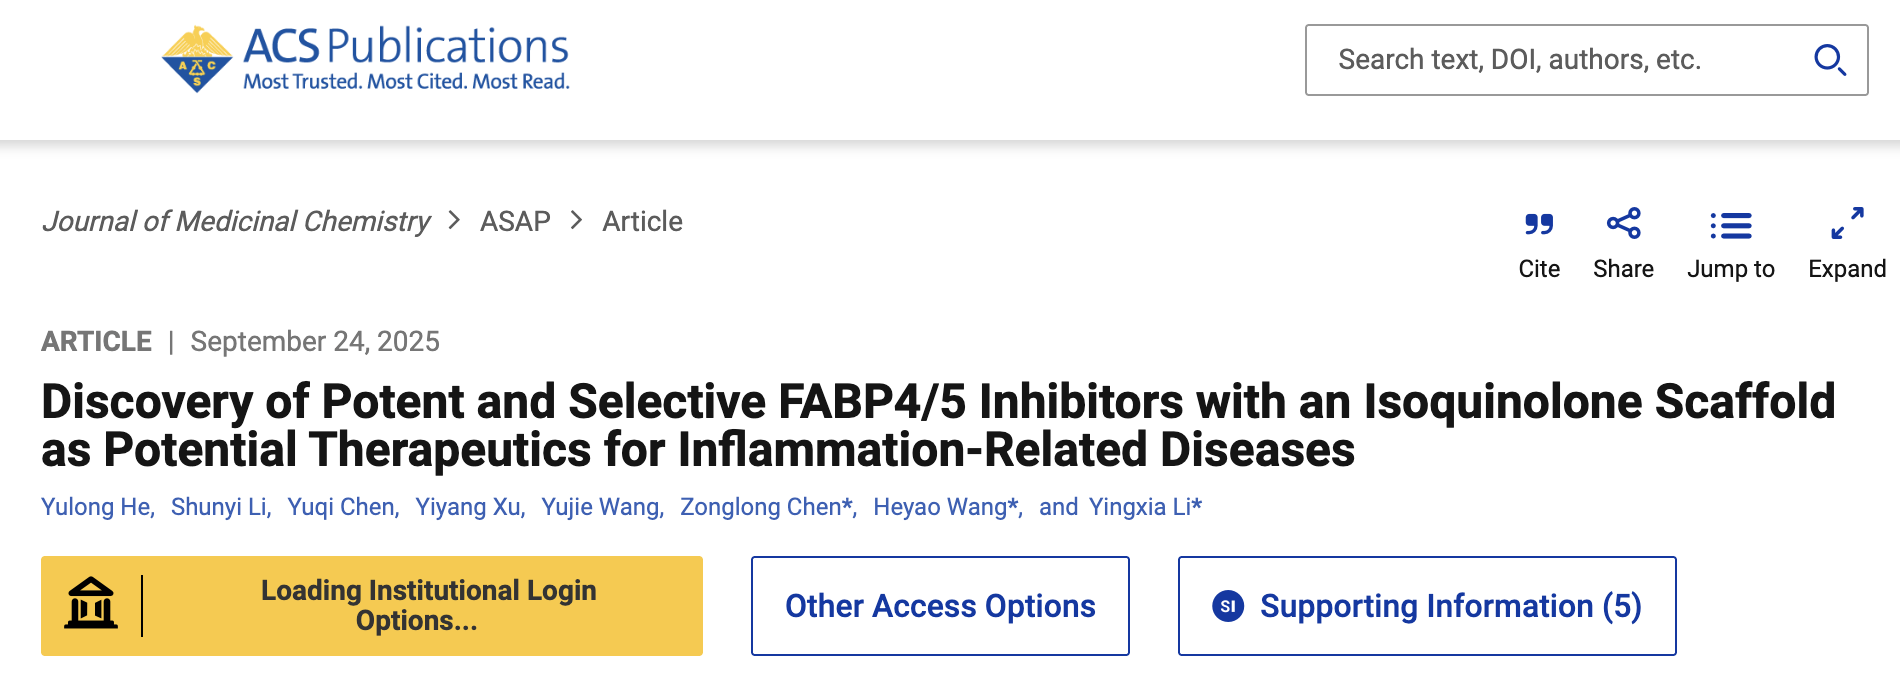Click the search magnifier icon
This screenshot has height=686, width=1900.
click(1829, 60)
